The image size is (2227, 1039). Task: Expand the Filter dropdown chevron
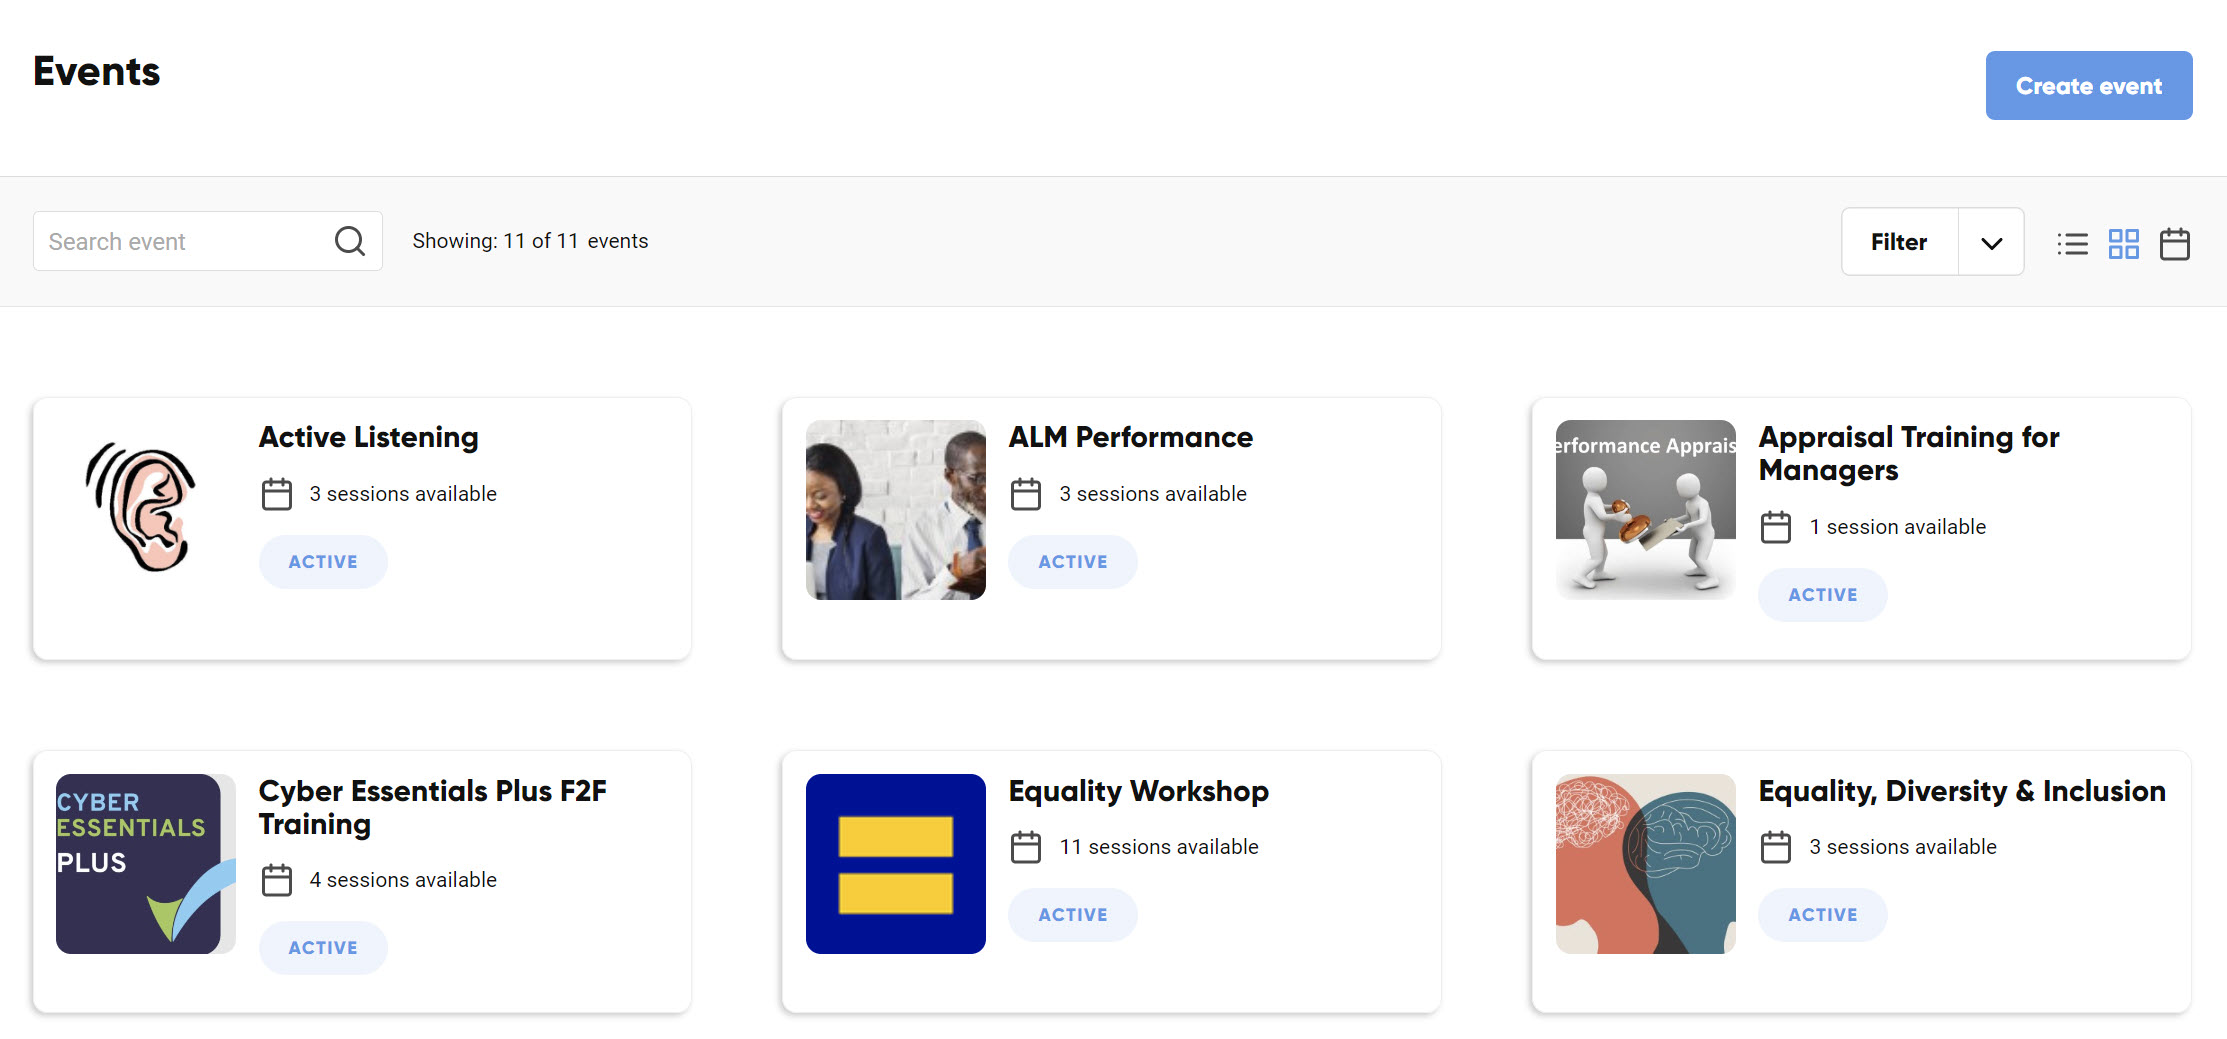click(1991, 242)
